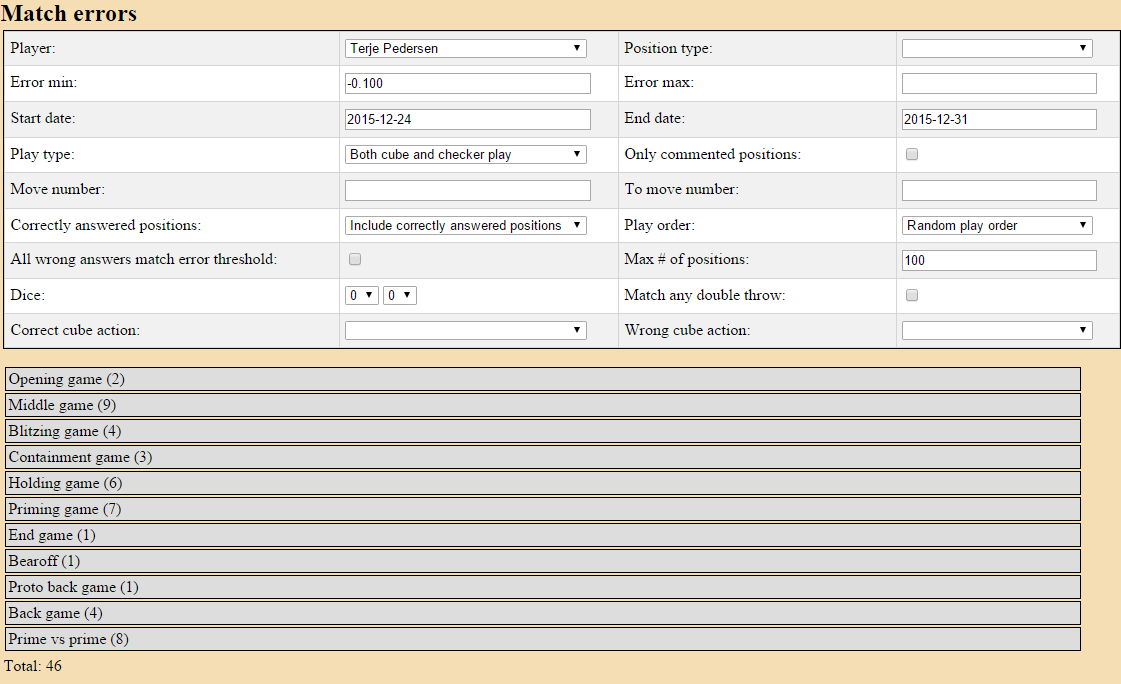Expand the Blitzing game section
The height and width of the screenshot is (684, 1121).
[x=542, y=431]
